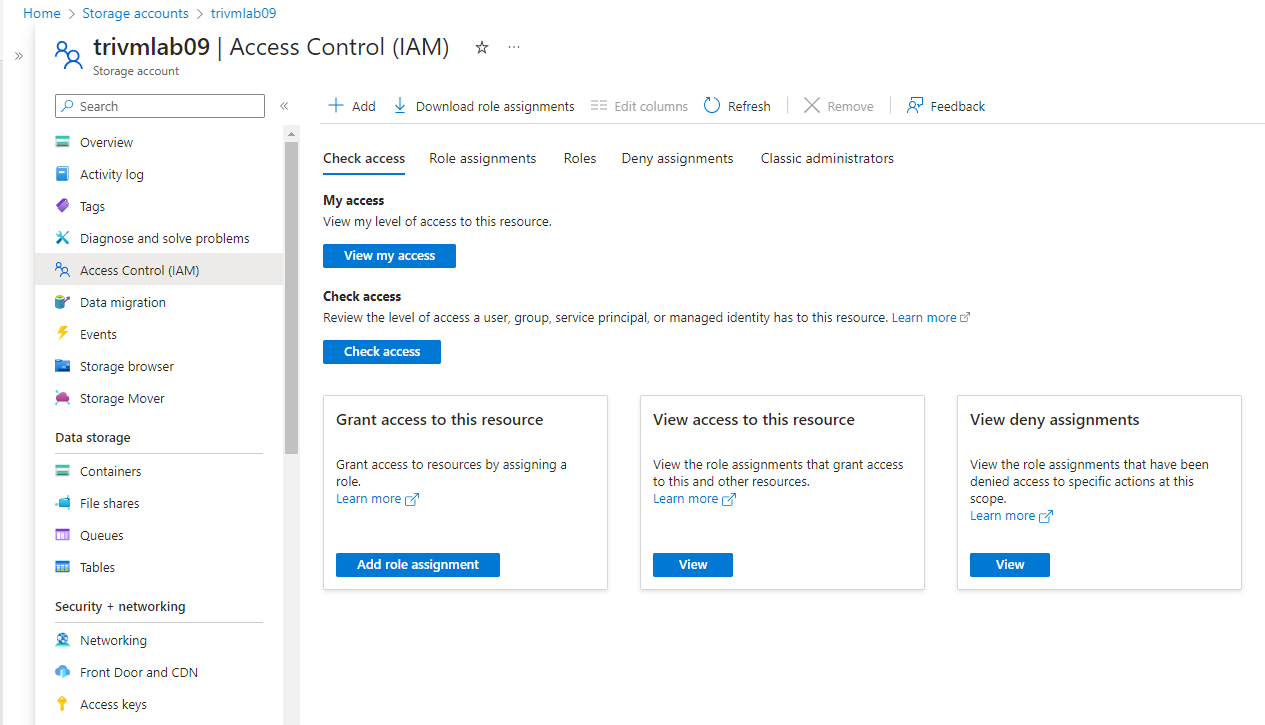Collapse the sidebar menu with double chevron
Viewport: 1265px width, 725px height.
(x=284, y=106)
